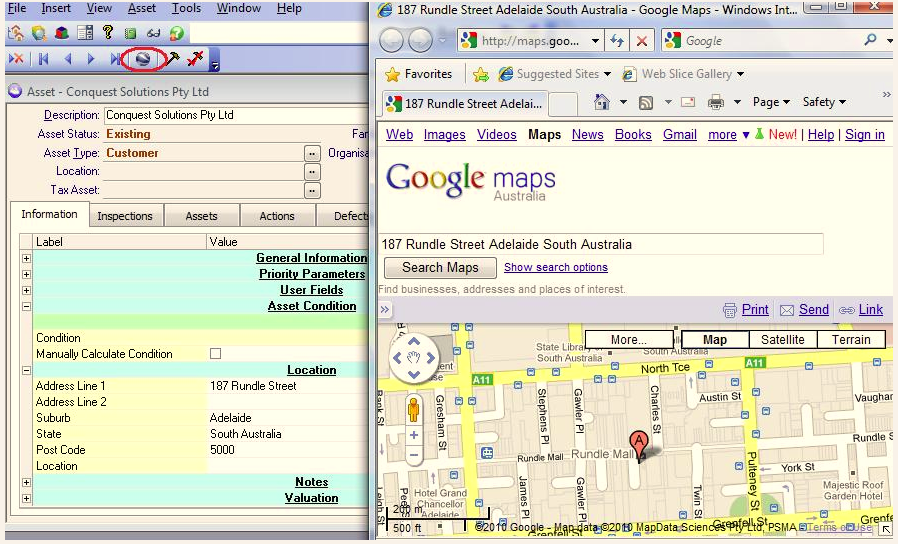Viewport: 898px width, 544px height.
Task: Expand the General Information section
Action: tap(26, 258)
